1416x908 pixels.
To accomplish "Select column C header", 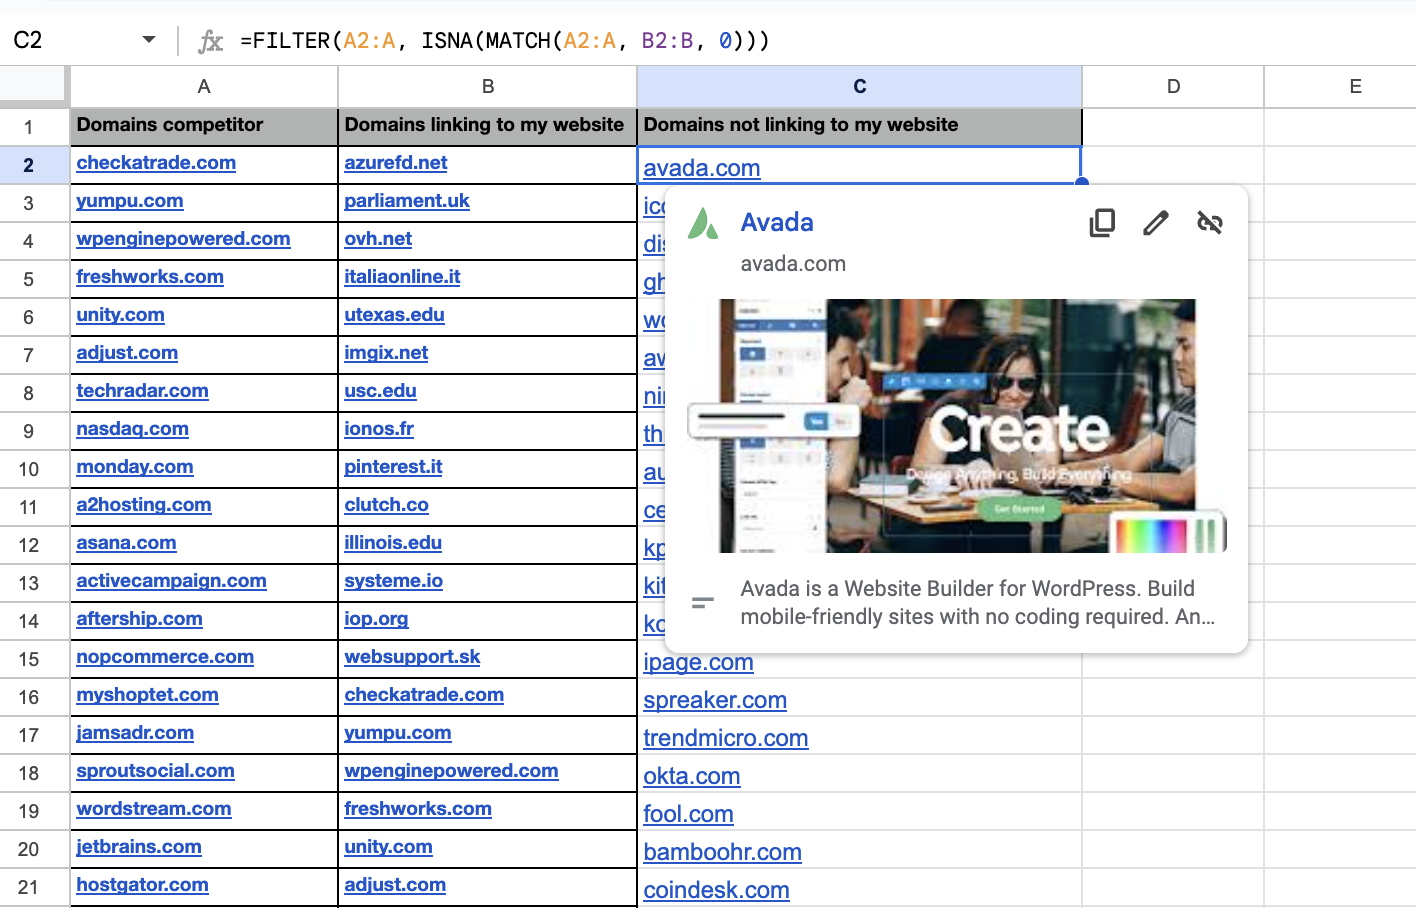I will coord(860,87).
